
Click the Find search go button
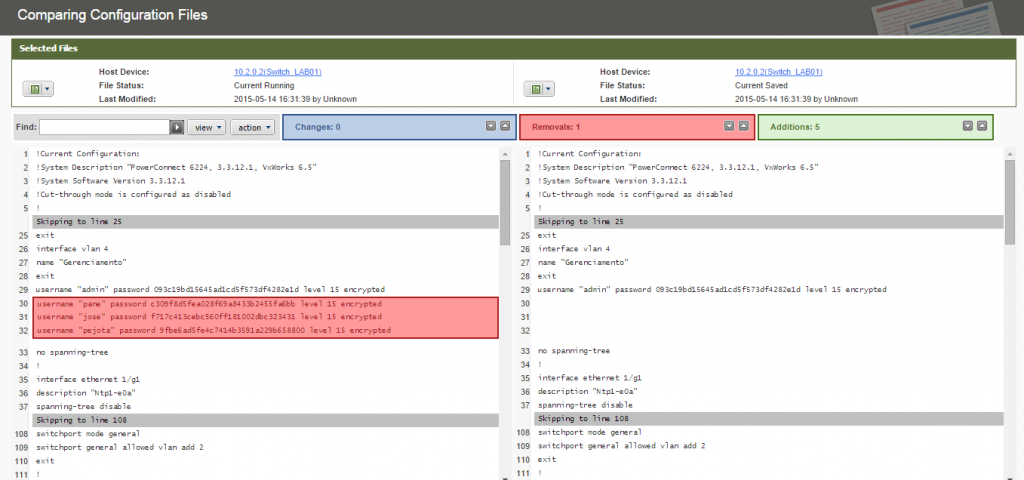click(177, 127)
